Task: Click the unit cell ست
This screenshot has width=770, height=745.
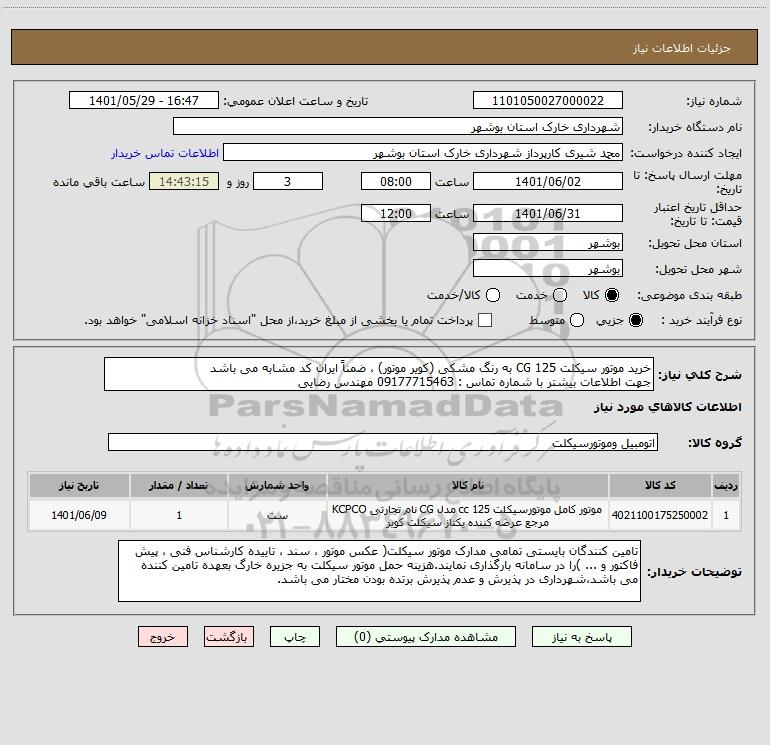Action: pyautogui.click(x=277, y=515)
